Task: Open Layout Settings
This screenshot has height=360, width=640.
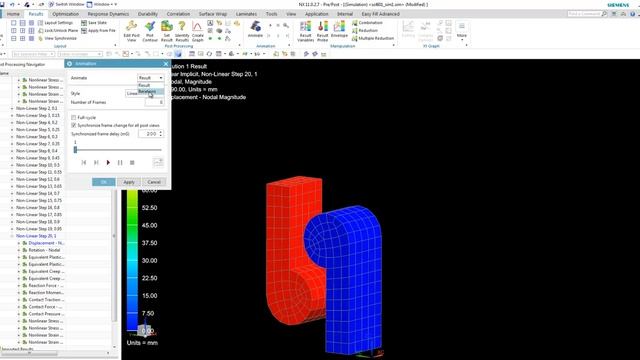Action: pyautogui.click(x=55, y=23)
